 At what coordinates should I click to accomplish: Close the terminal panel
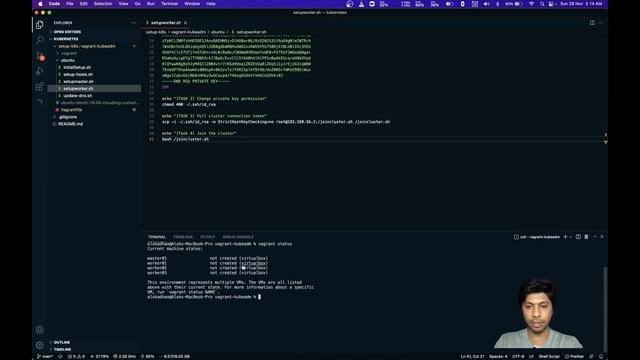tap(602, 237)
